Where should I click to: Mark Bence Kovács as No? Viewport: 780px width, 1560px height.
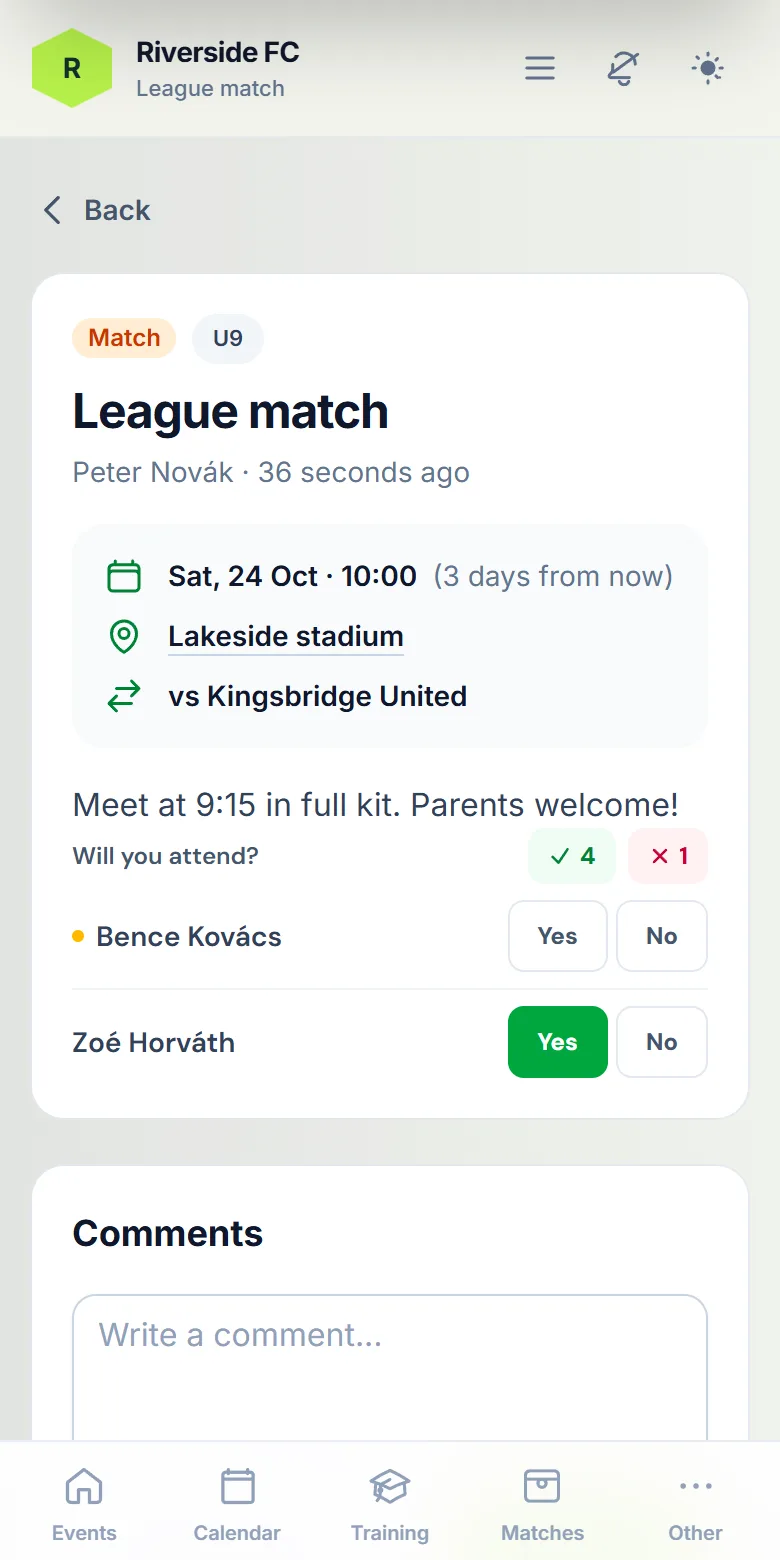tap(662, 936)
